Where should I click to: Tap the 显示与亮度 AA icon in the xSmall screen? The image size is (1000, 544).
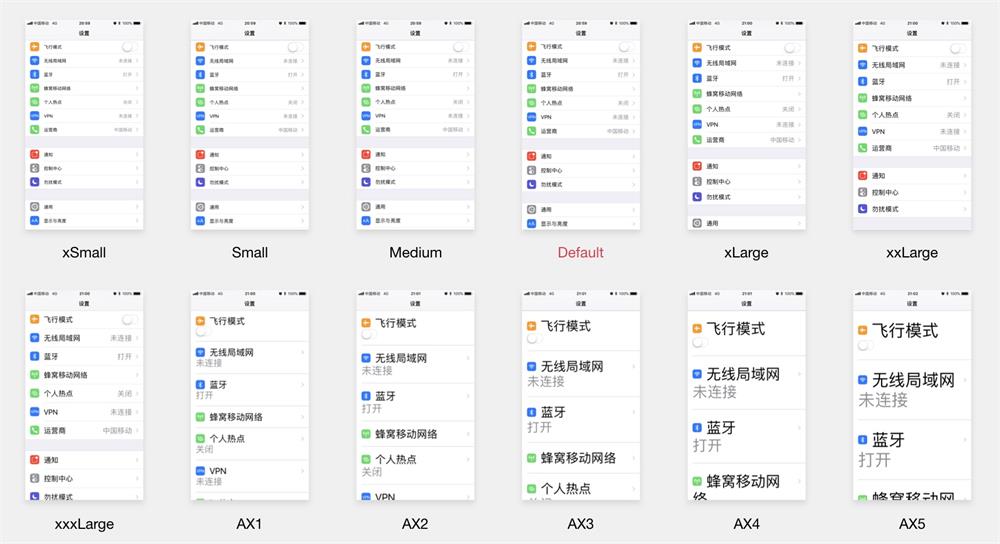(x=34, y=221)
